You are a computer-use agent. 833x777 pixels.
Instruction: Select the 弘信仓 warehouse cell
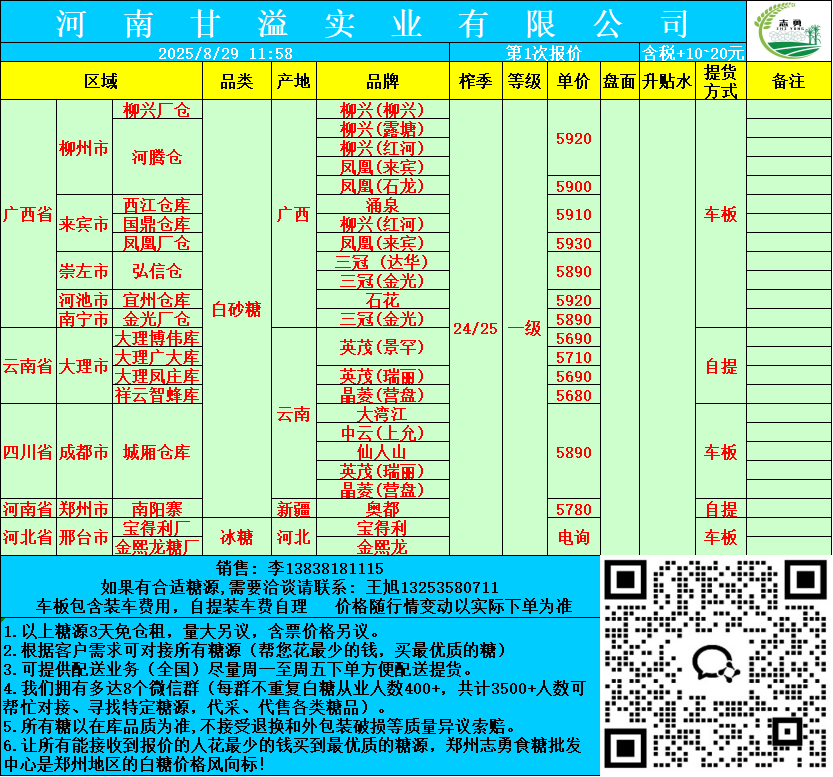point(157,271)
